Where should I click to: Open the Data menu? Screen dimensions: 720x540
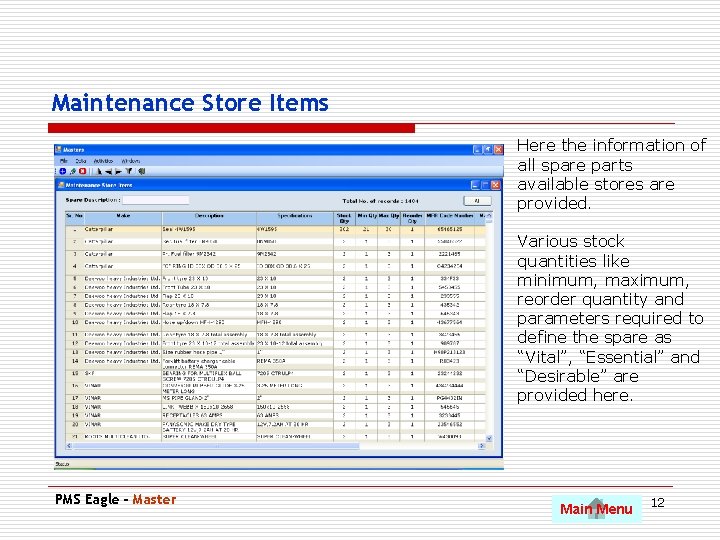pyautogui.click(x=81, y=161)
